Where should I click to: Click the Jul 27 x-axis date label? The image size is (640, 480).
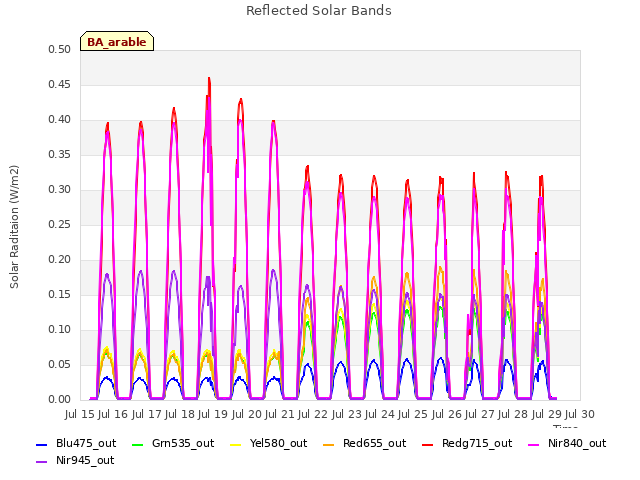point(480,414)
